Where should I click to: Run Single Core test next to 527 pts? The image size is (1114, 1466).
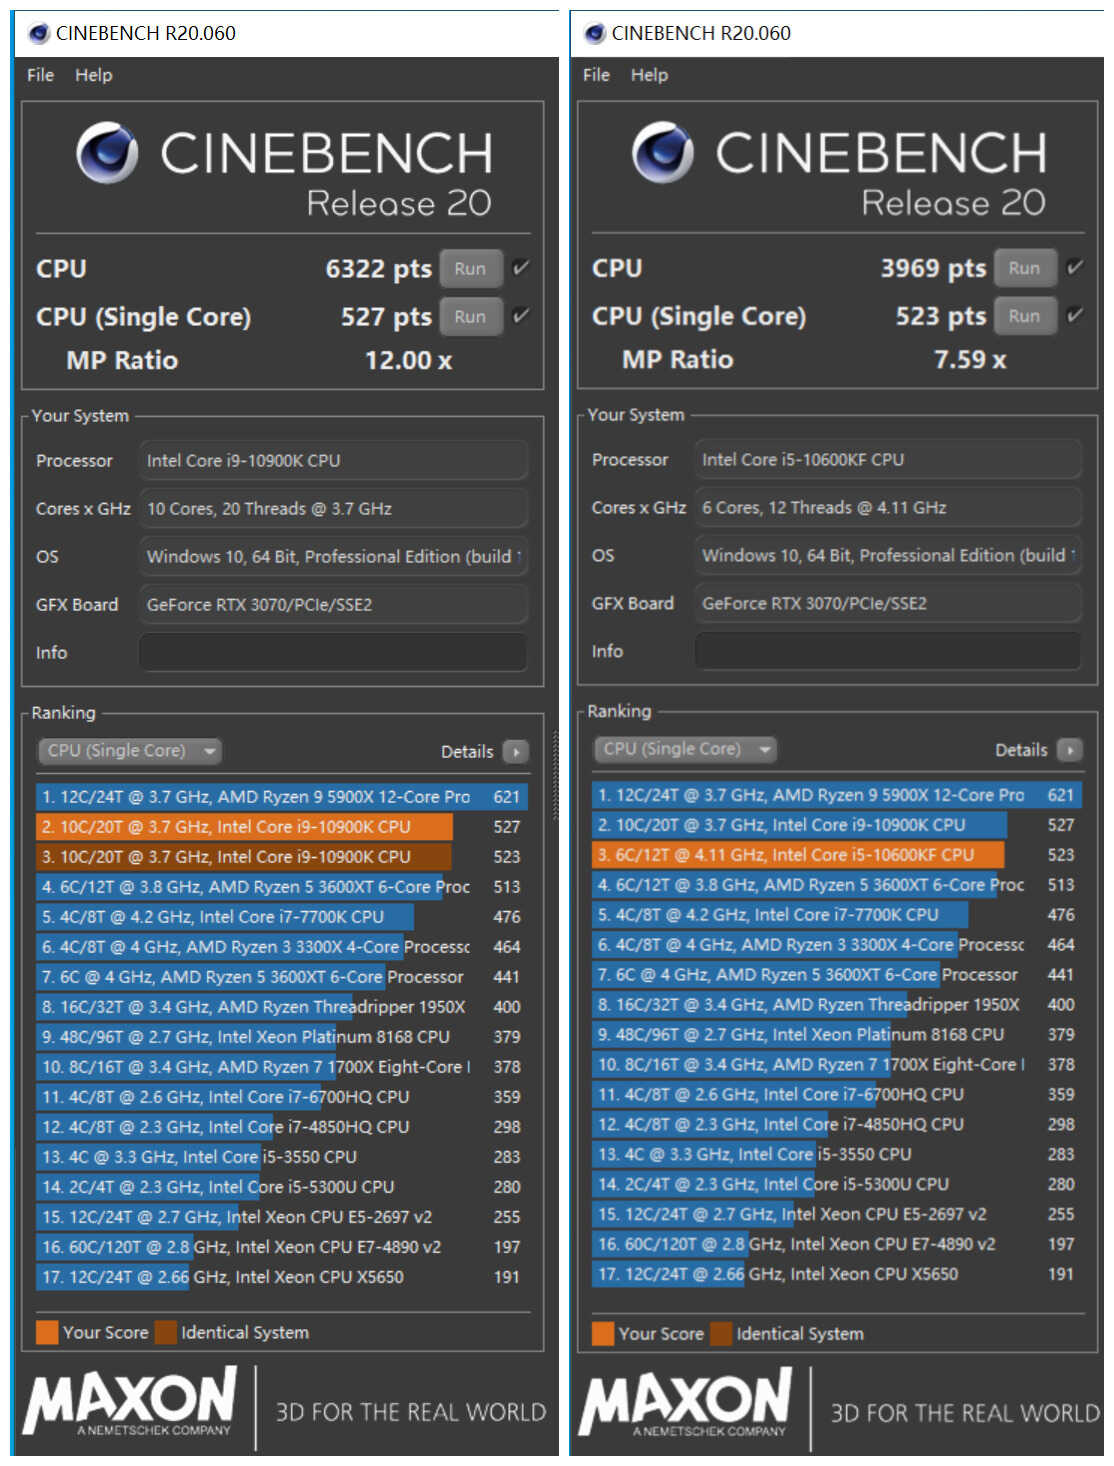click(470, 317)
